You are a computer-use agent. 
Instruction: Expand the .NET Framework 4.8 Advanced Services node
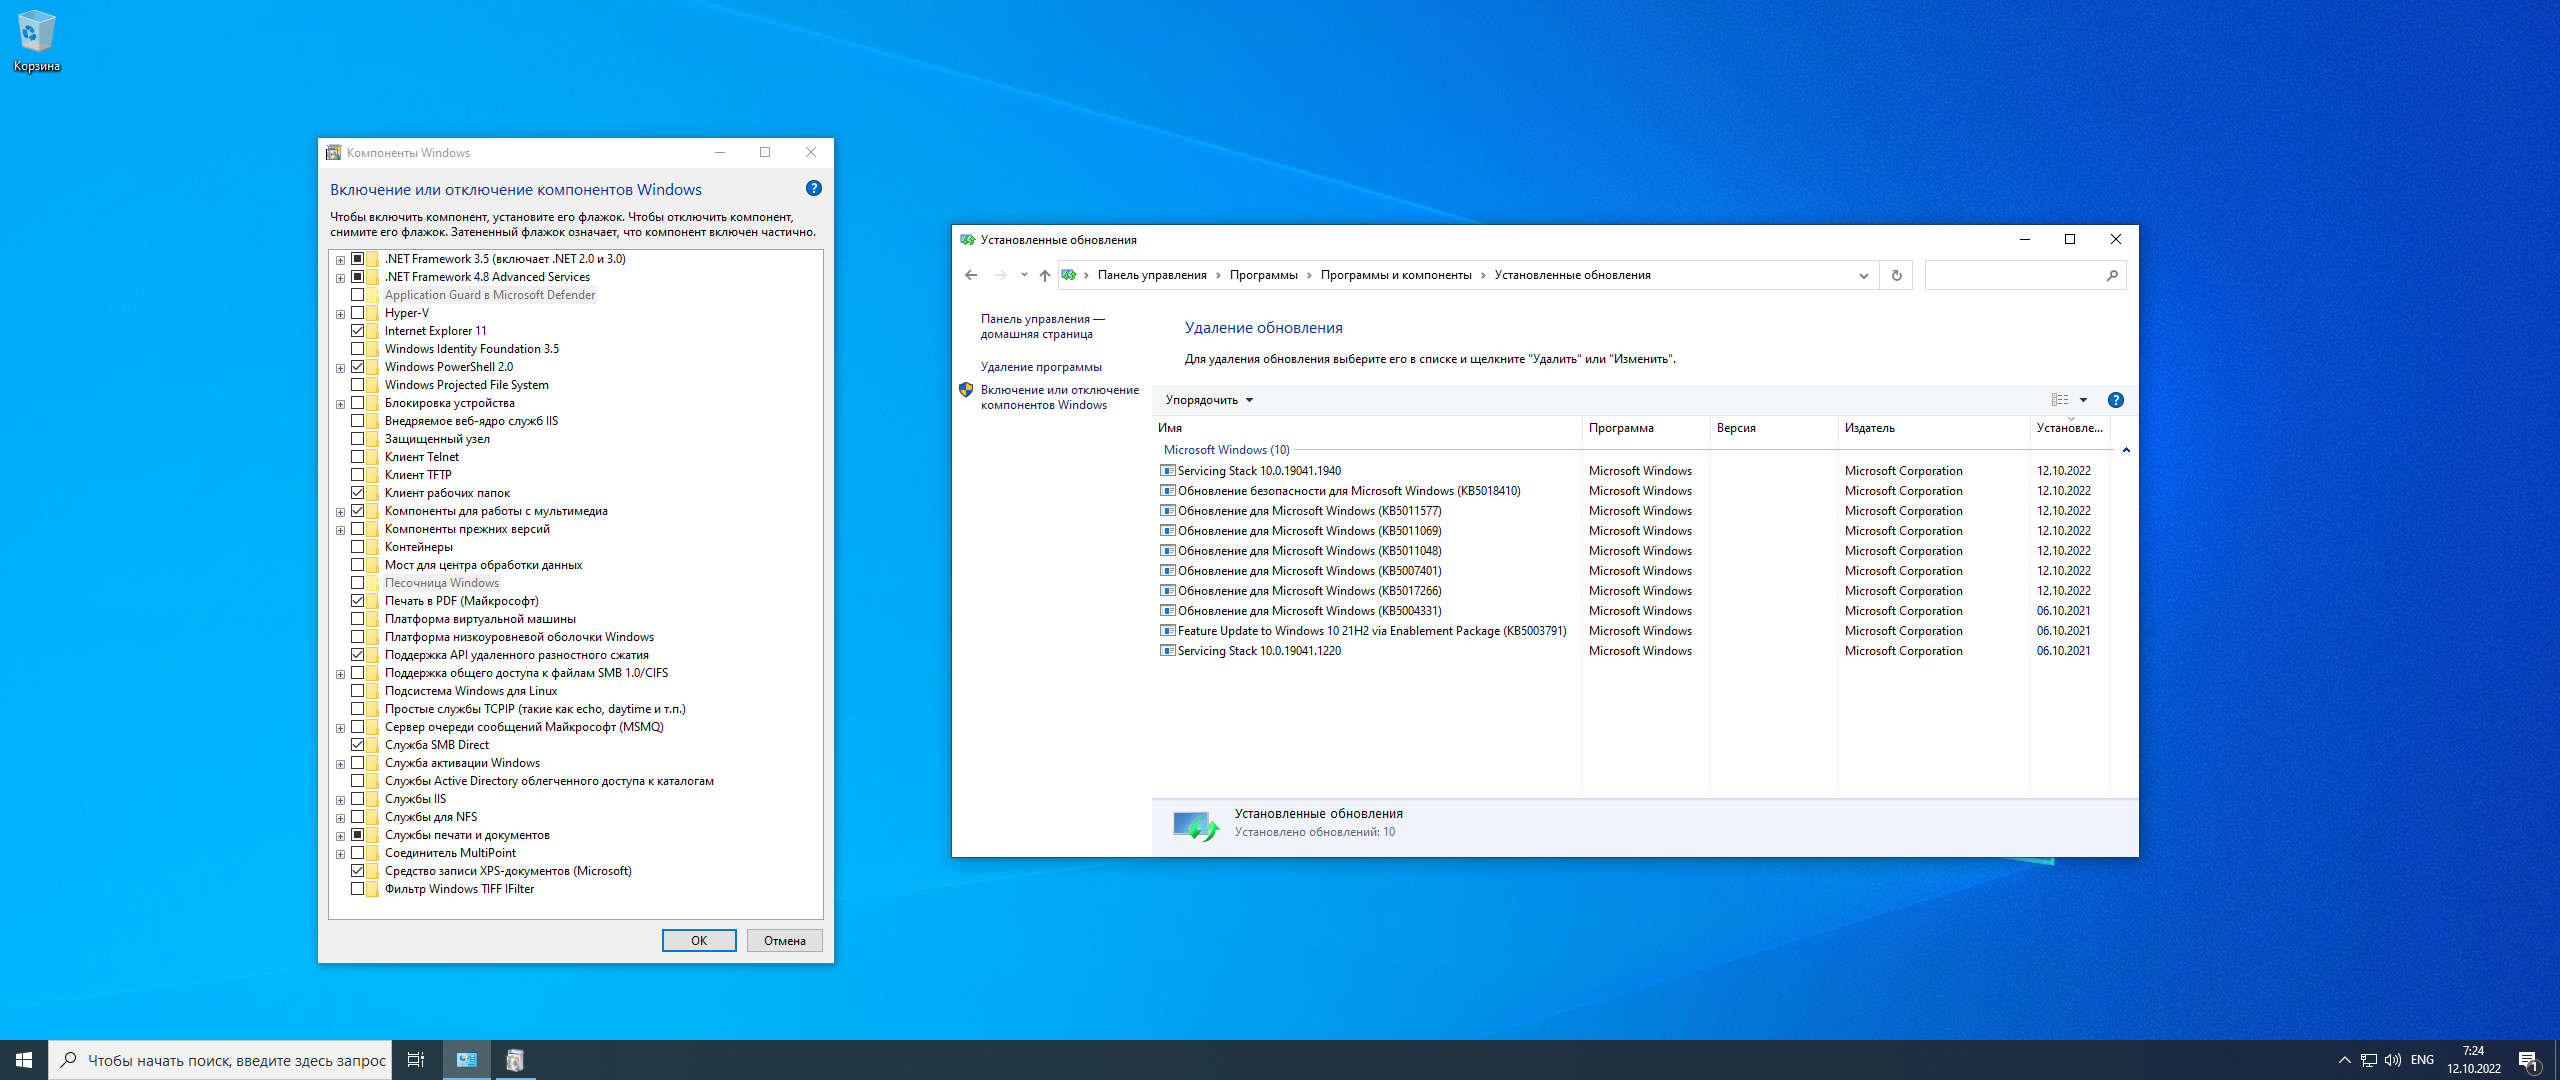pyautogui.click(x=340, y=278)
